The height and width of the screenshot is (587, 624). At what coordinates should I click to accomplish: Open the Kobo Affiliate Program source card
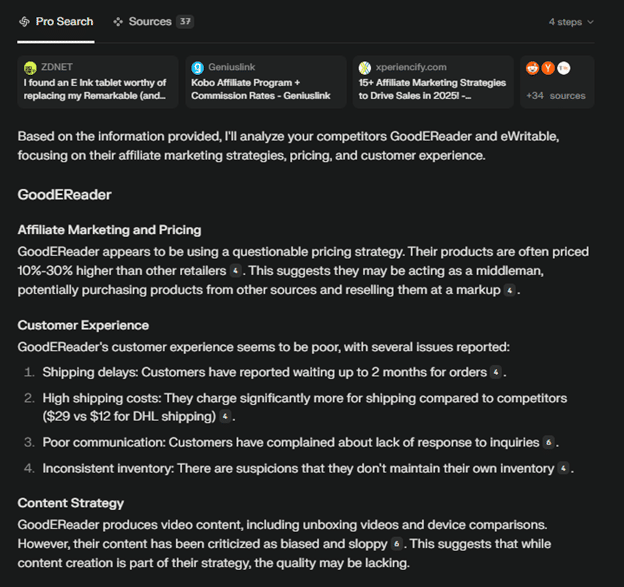266,82
